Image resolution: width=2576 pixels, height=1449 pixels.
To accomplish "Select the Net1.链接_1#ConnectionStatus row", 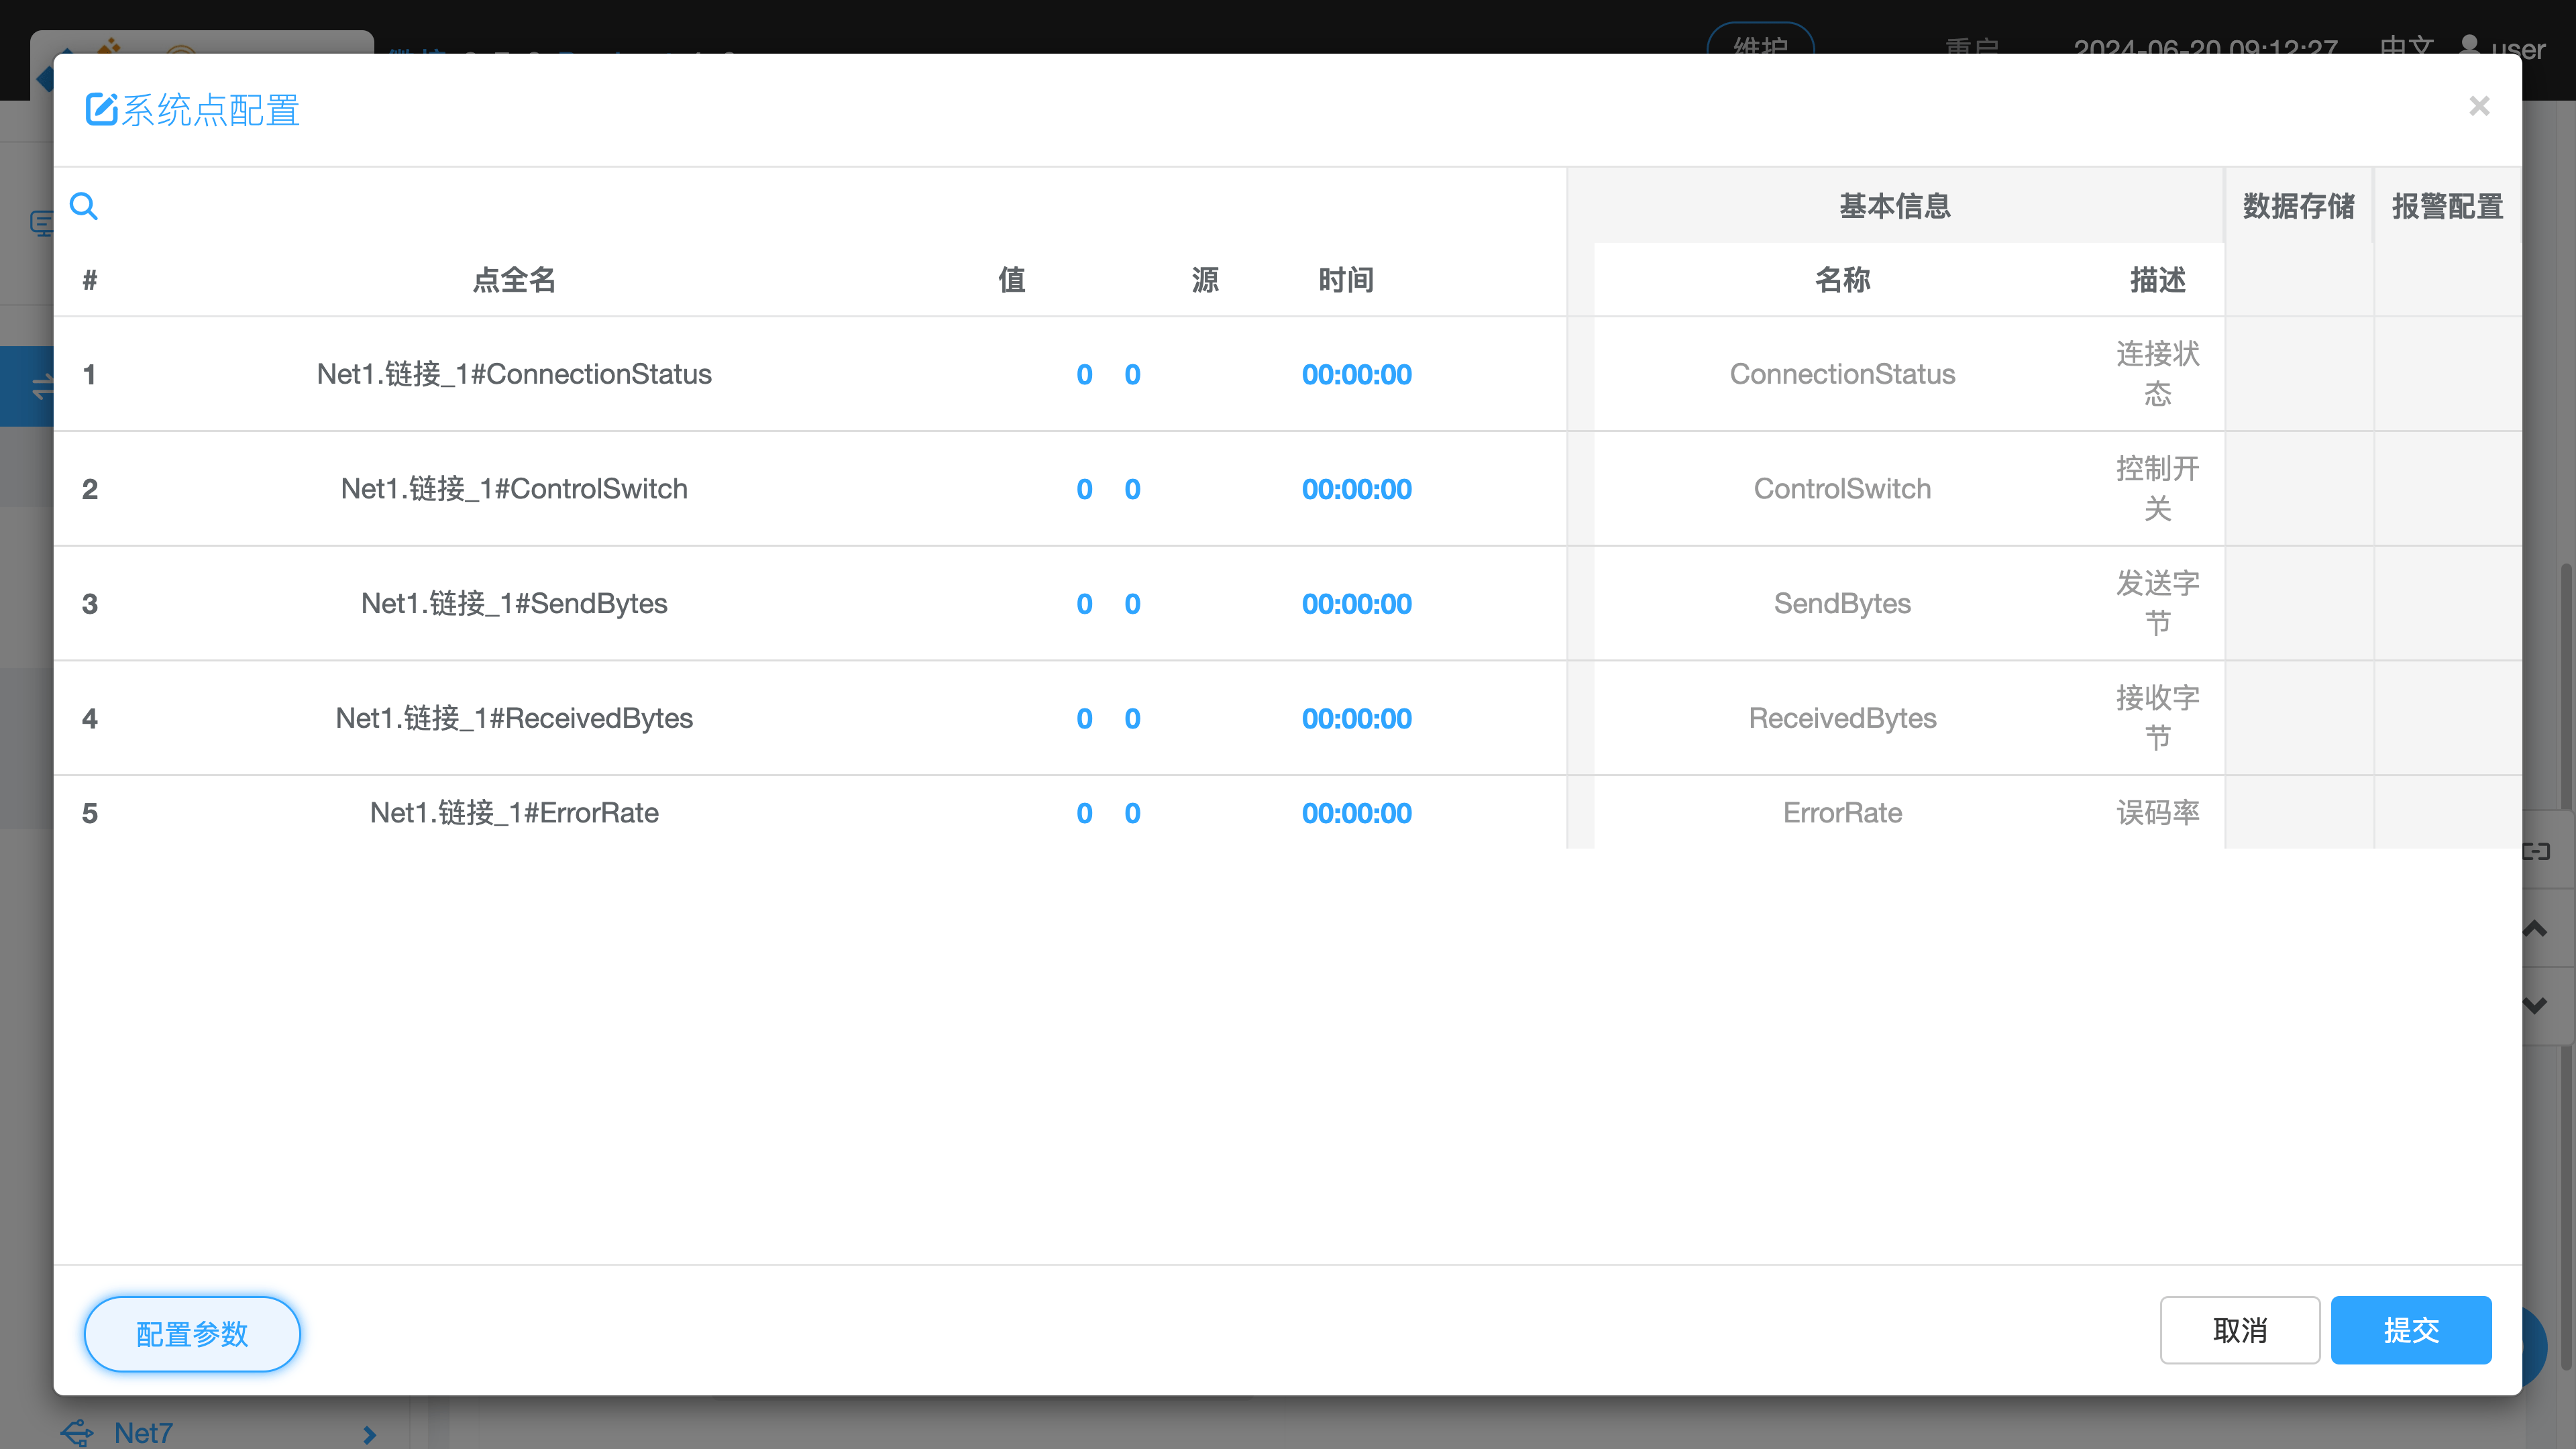I will (x=514, y=374).
